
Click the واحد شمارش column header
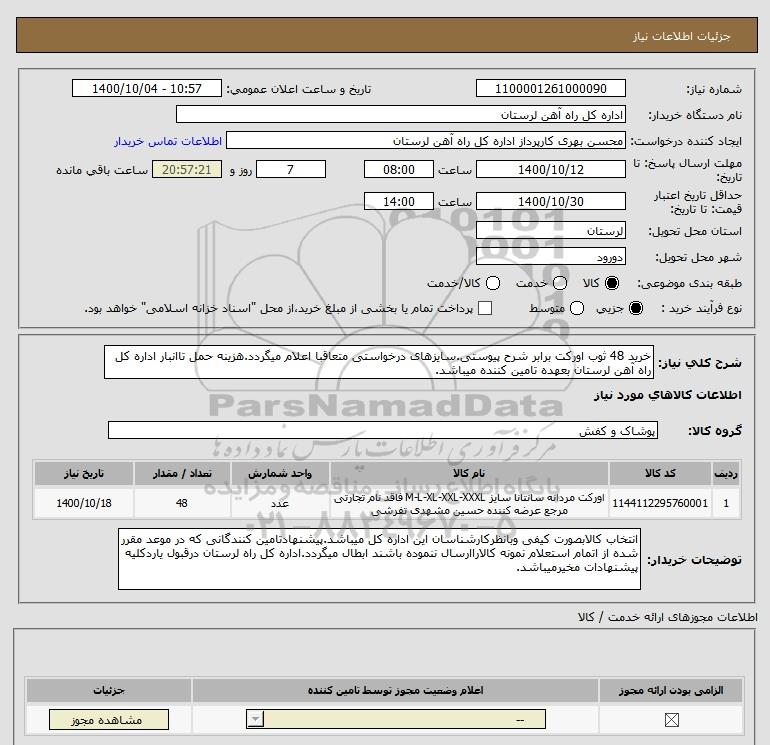coord(280,473)
